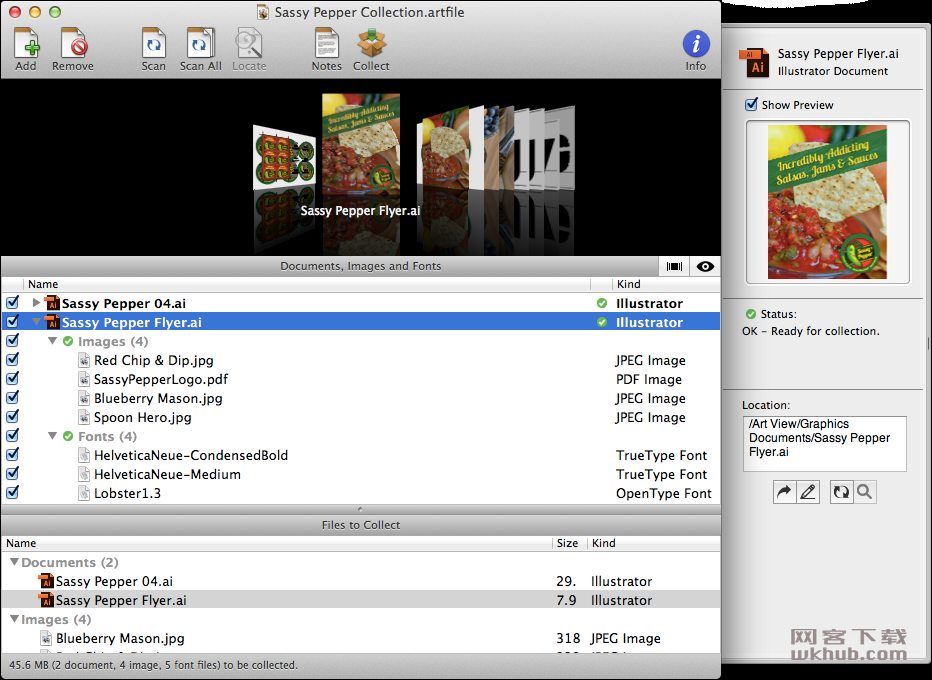This screenshot has width=932, height=680.
Task: Click the rescan arrows button under Location
Action: click(841, 492)
